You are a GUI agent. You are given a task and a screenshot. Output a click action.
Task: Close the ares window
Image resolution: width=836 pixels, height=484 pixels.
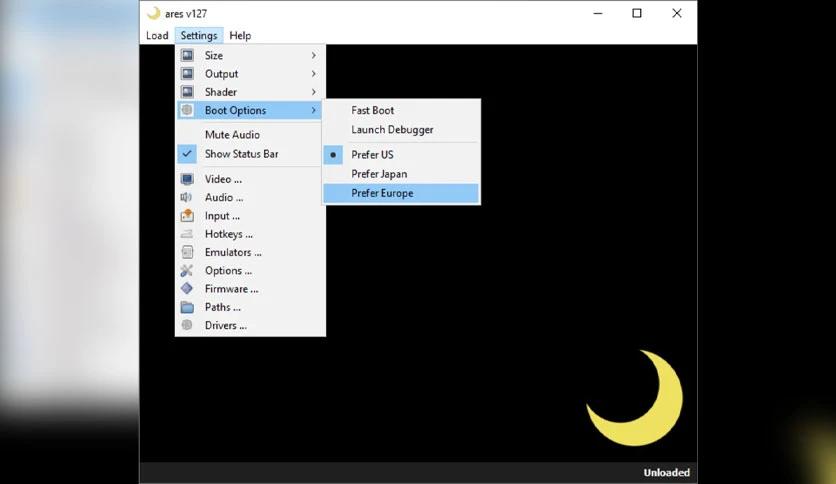click(677, 13)
